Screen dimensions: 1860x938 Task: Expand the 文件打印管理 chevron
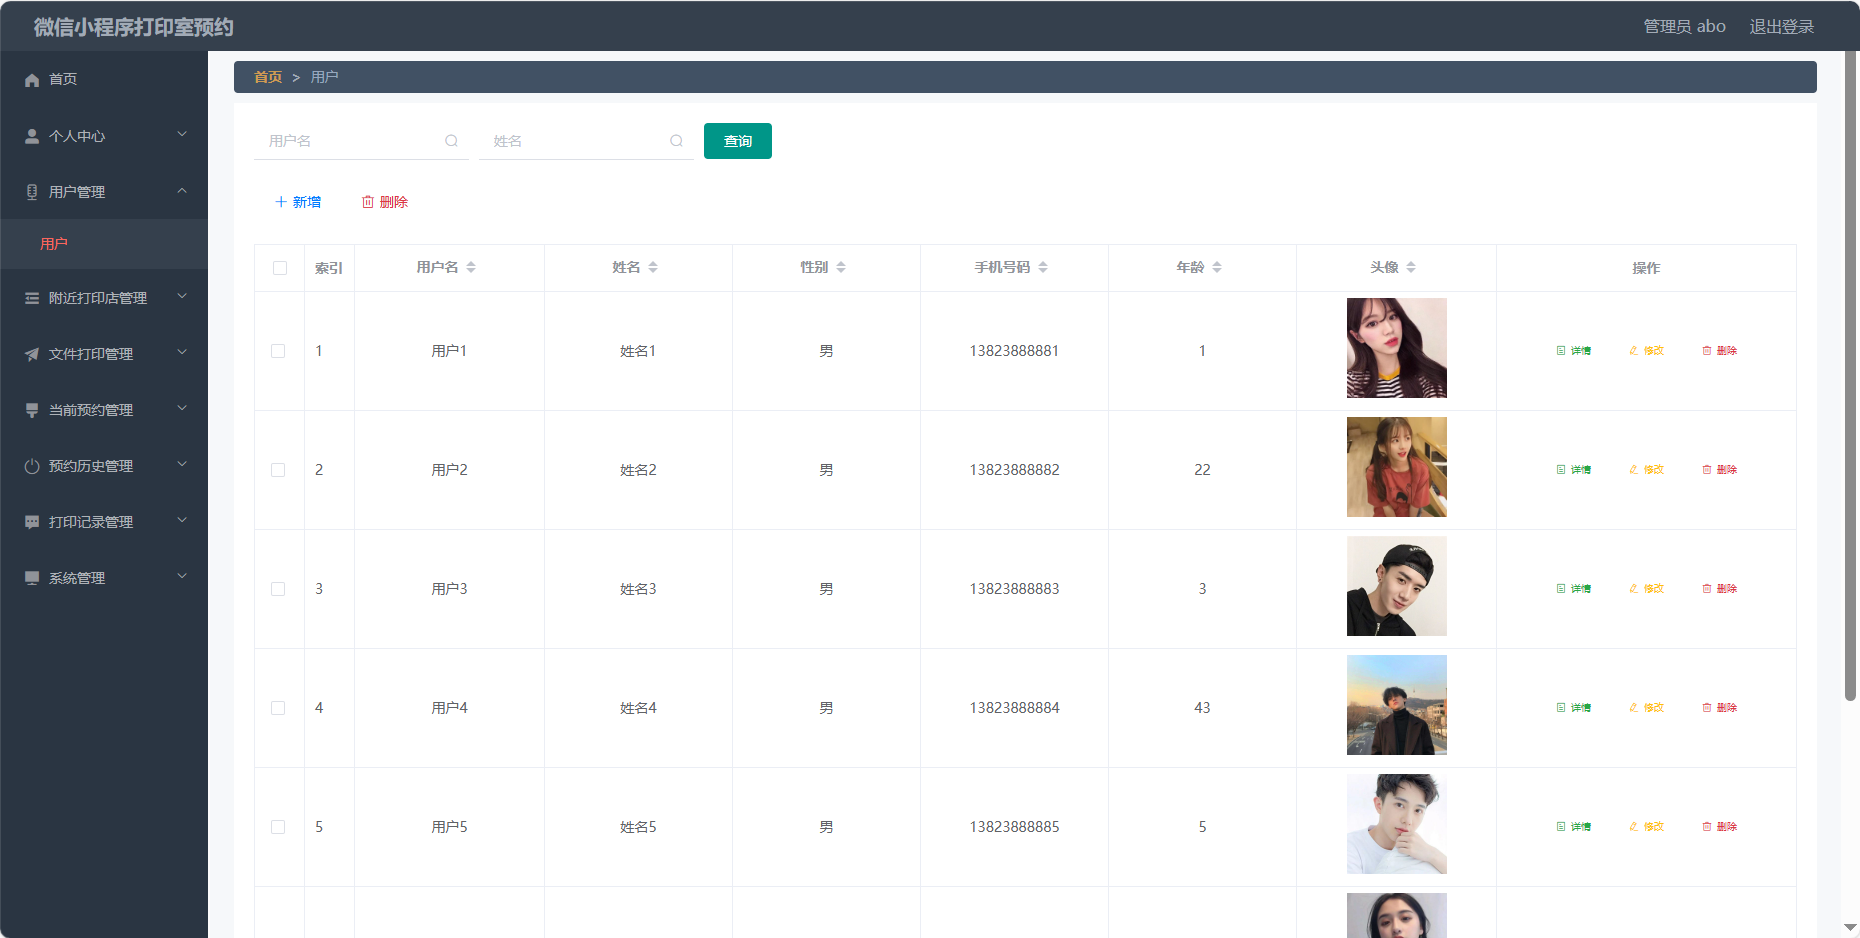point(182,352)
